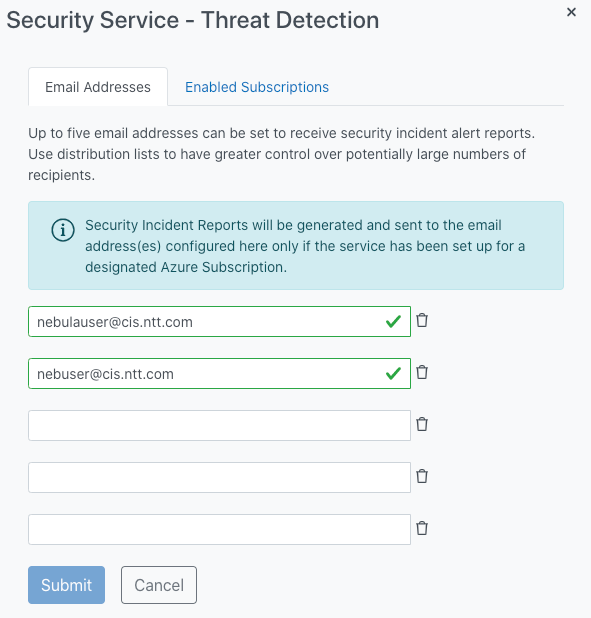The height and width of the screenshot is (618, 591).
Task: Click the Security Service - Threat Detection title
Action: [x=193, y=20]
